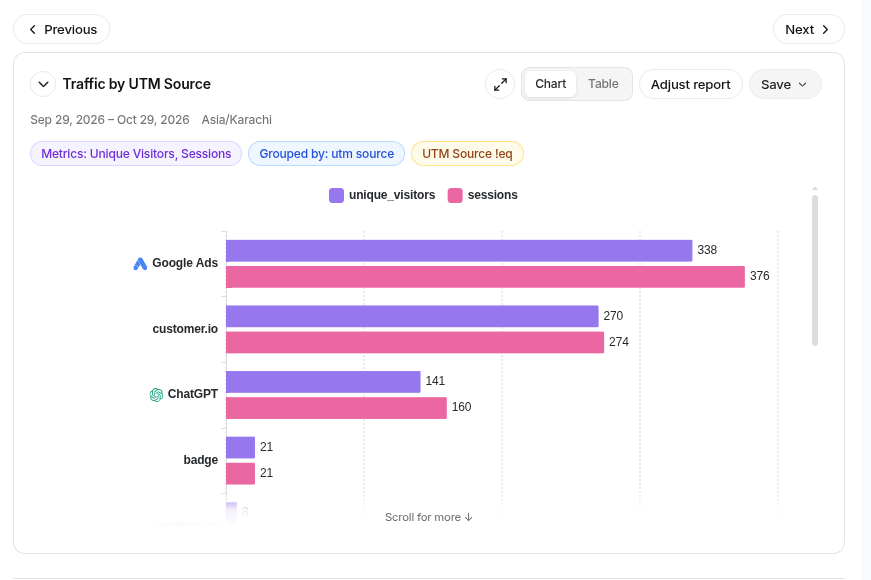
Task: Click the Grouped by: utm source chip
Action: click(327, 154)
